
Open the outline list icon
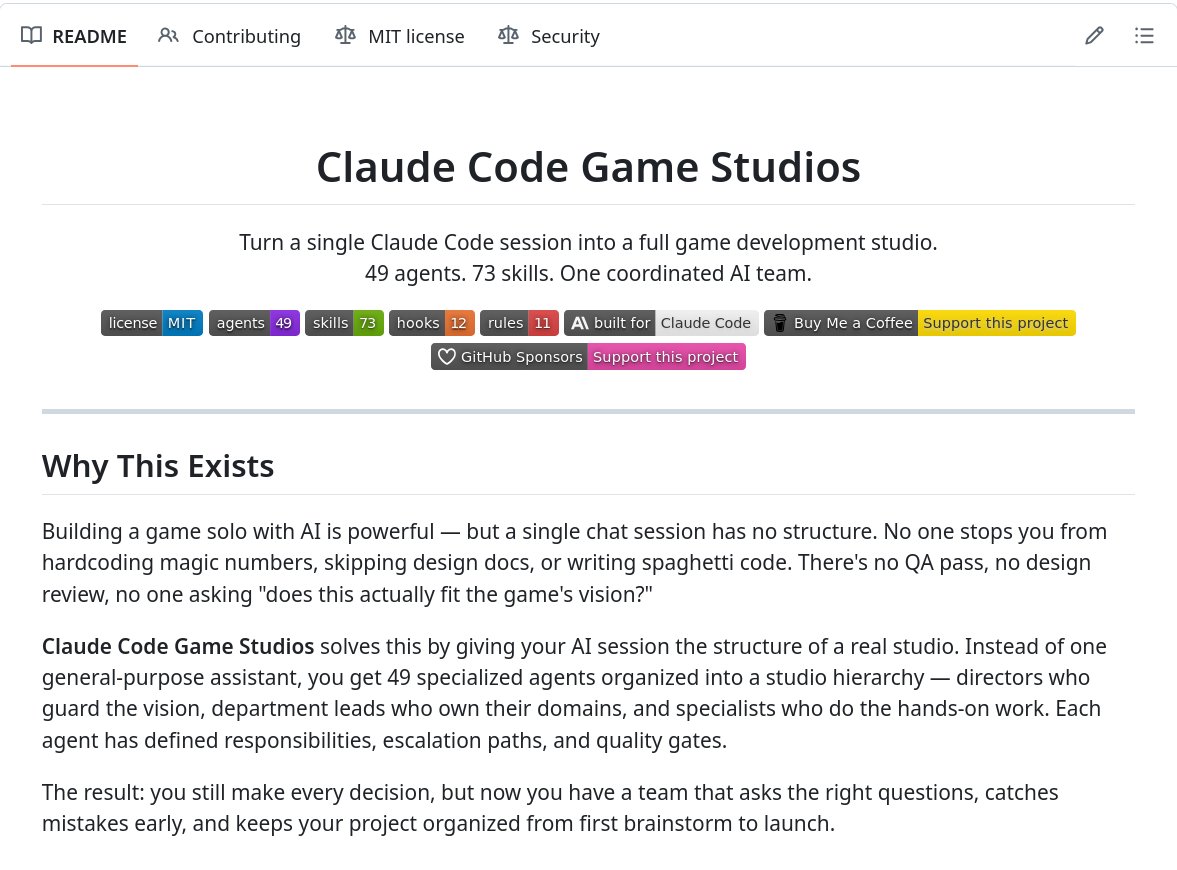(x=1143, y=35)
